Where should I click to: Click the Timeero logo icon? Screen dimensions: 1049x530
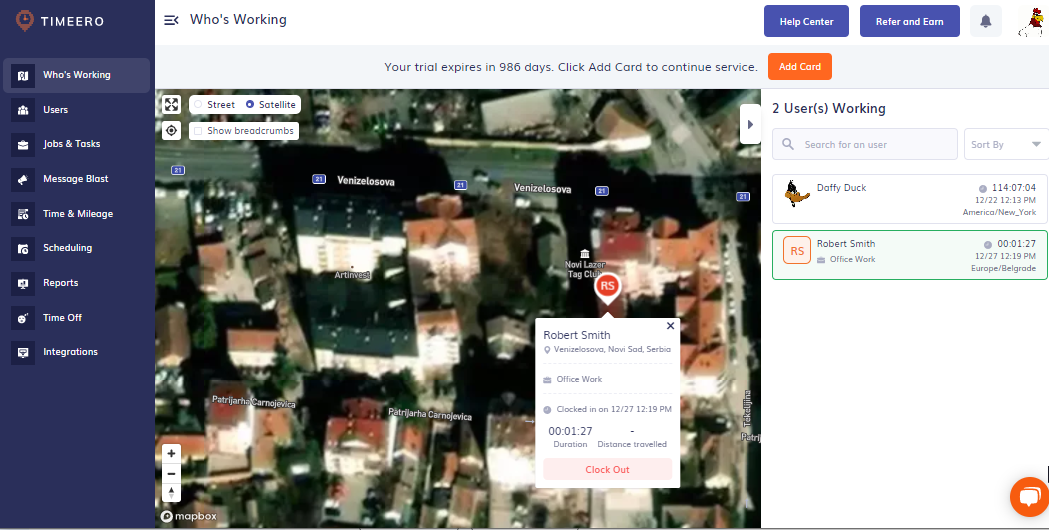tap(25, 21)
